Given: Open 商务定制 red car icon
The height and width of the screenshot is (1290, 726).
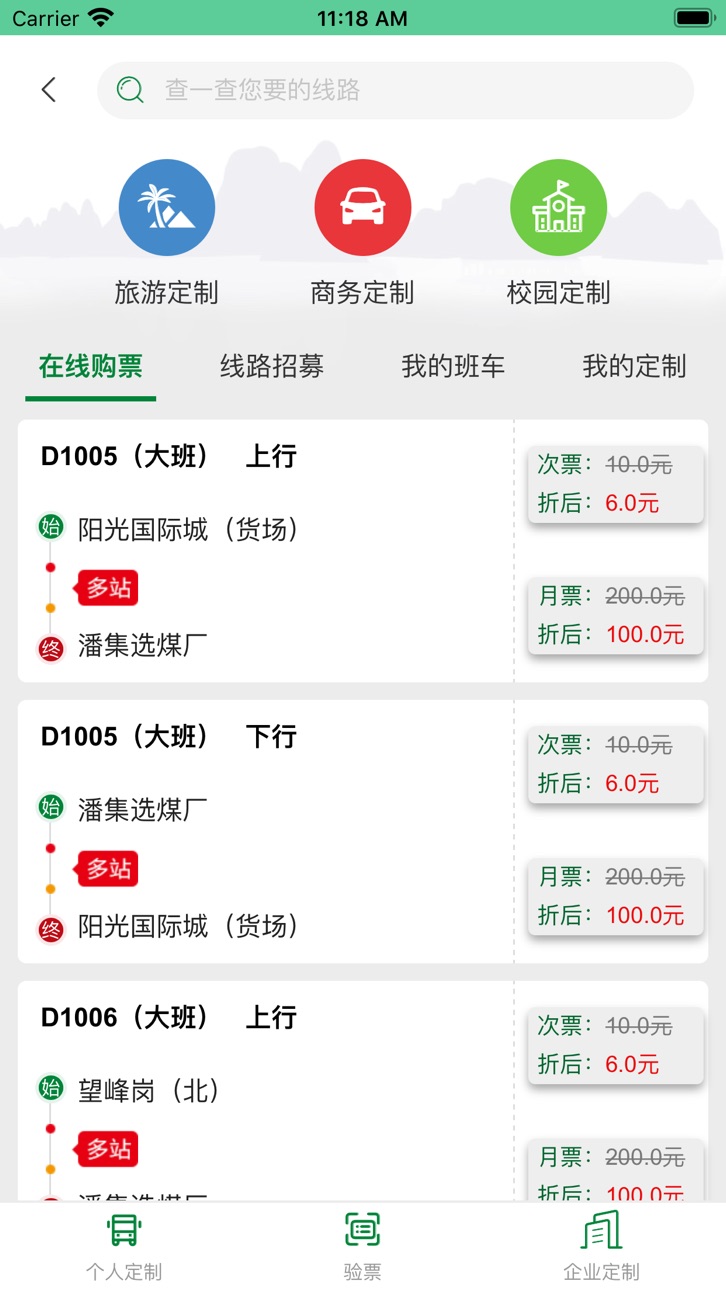Looking at the screenshot, I should [x=363, y=208].
